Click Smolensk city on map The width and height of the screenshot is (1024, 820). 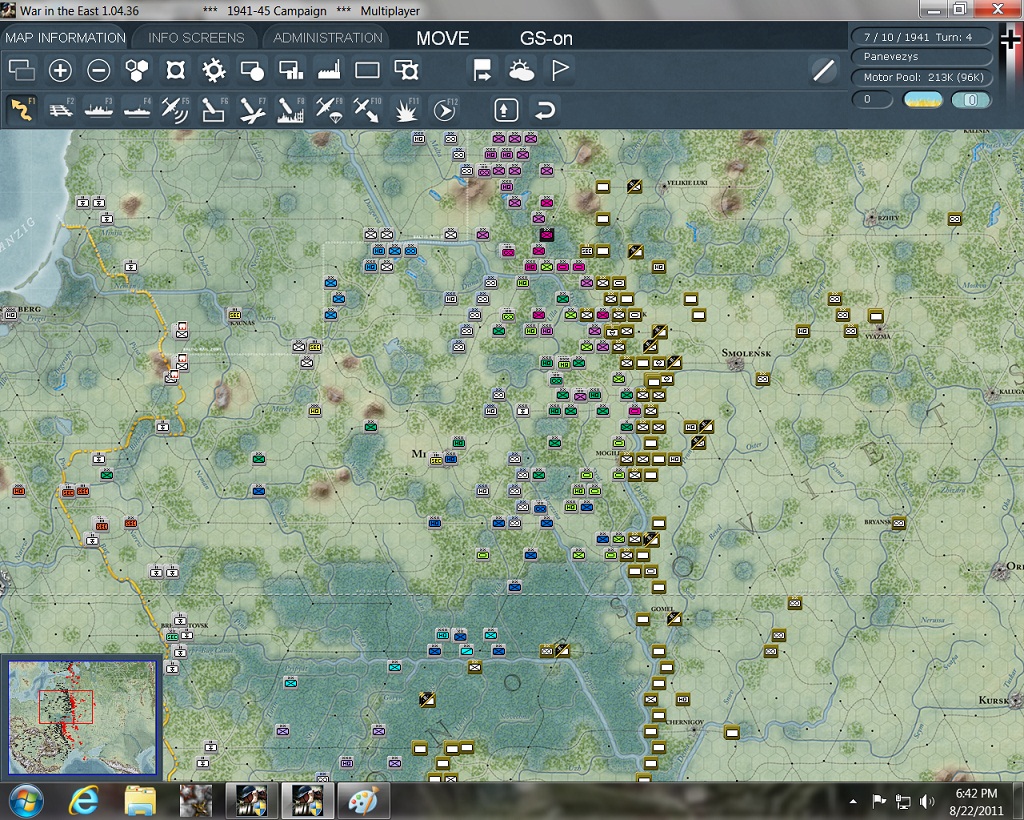736,362
